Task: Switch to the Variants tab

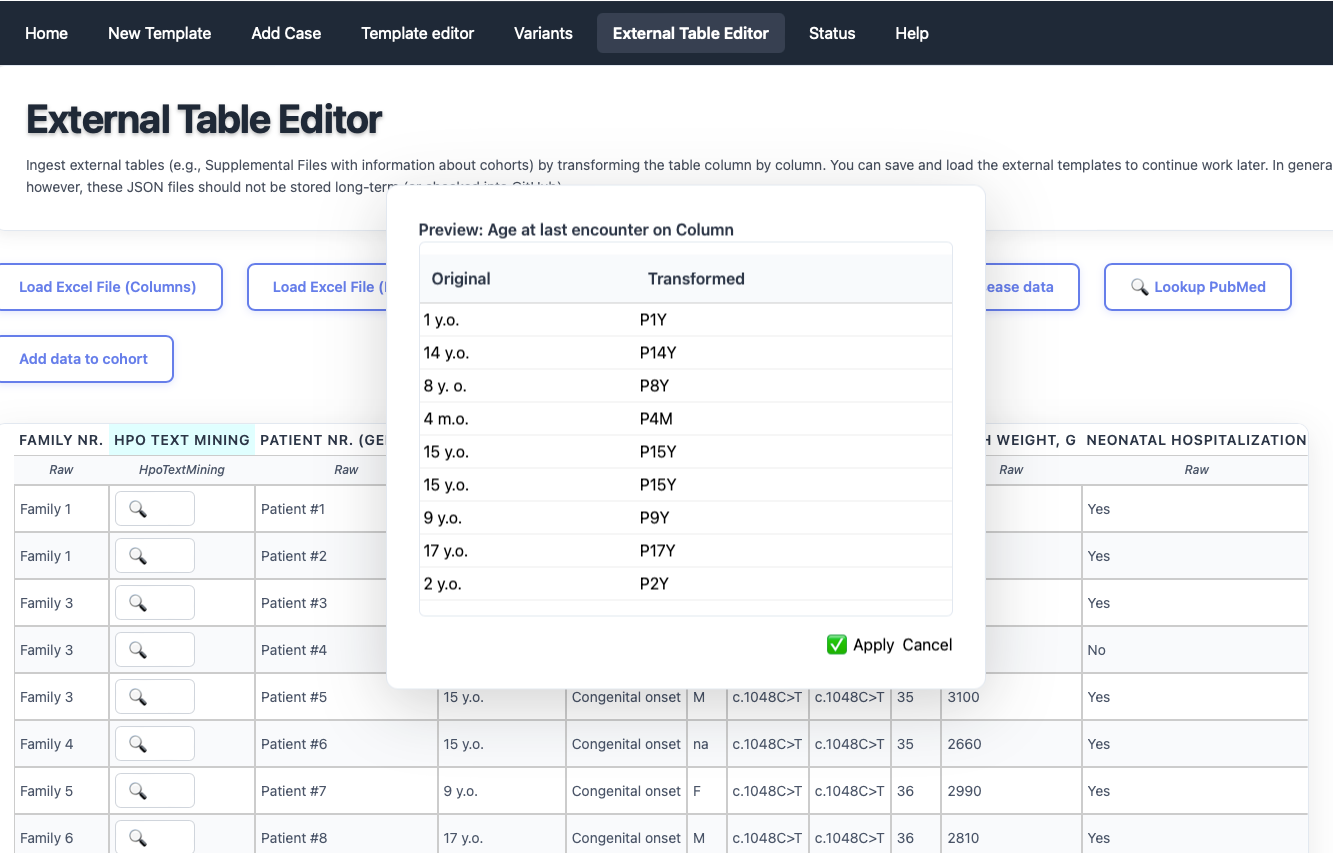Action: [543, 33]
